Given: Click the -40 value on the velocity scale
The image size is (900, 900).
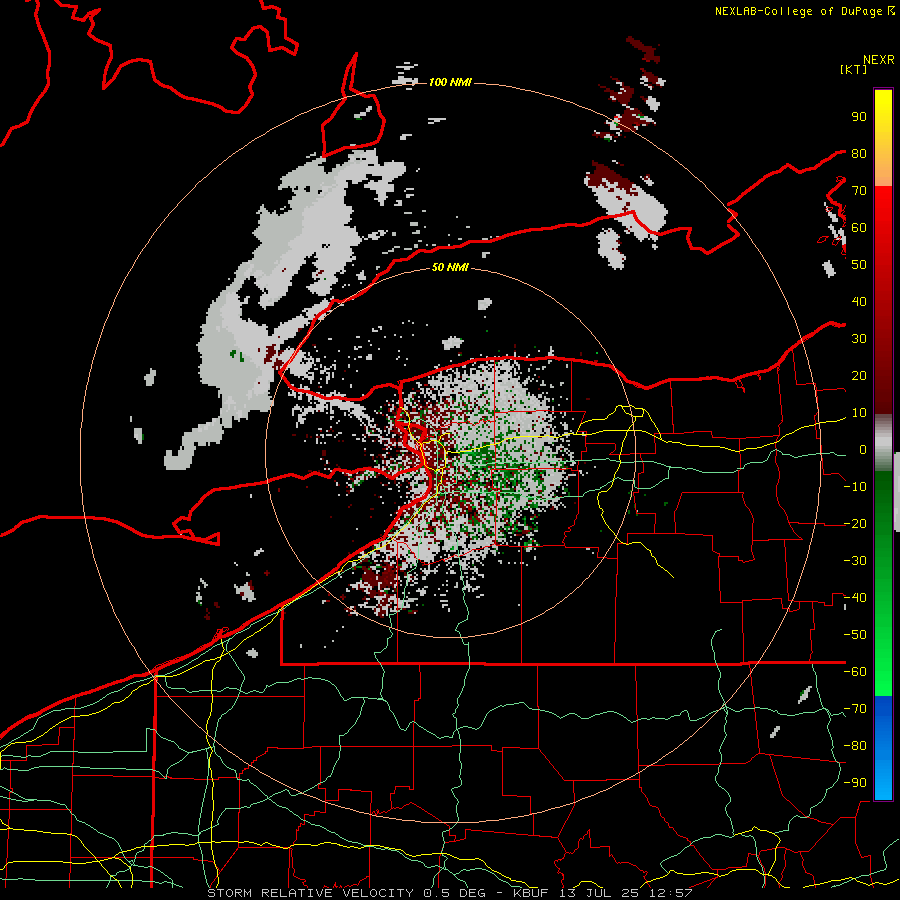Looking at the screenshot, I should click(x=855, y=598).
